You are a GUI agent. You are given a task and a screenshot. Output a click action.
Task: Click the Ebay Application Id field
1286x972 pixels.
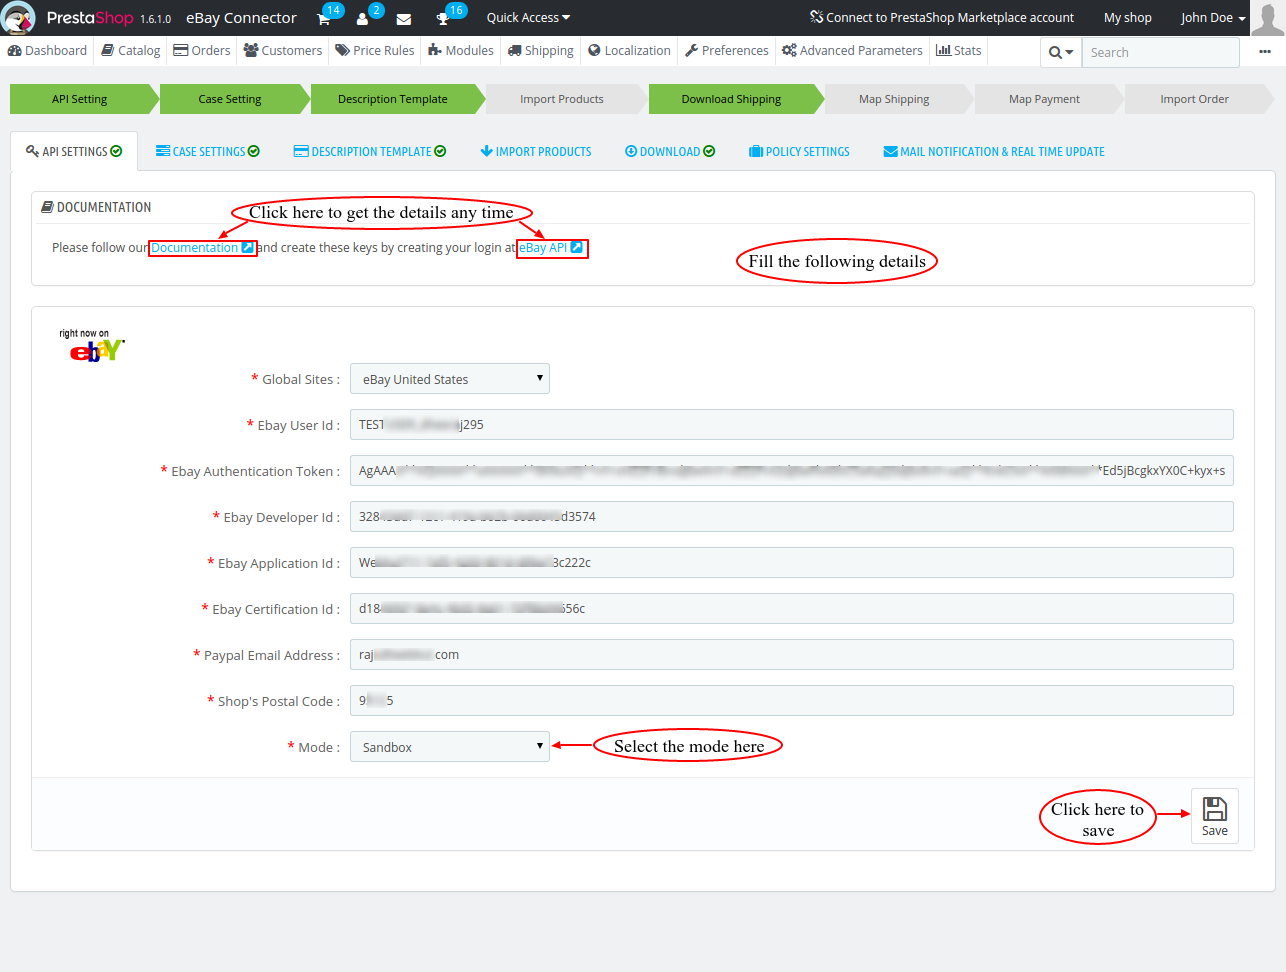[792, 563]
